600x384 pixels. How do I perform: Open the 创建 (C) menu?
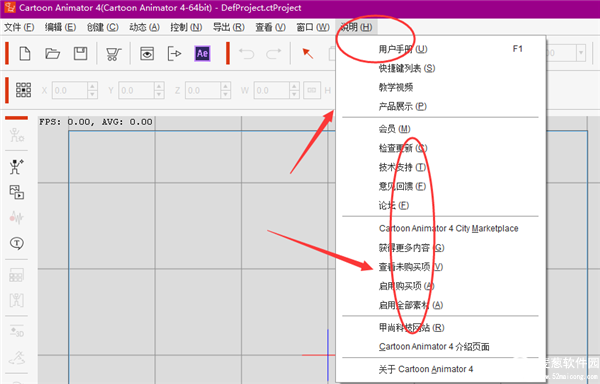pos(103,27)
